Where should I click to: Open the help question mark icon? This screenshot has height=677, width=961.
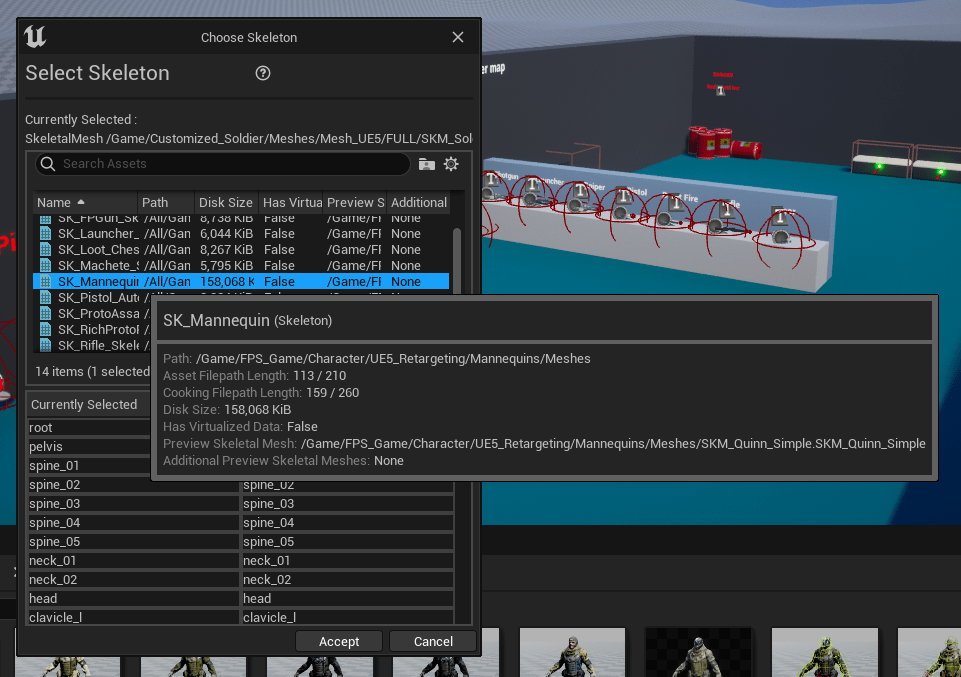[263, 73]
